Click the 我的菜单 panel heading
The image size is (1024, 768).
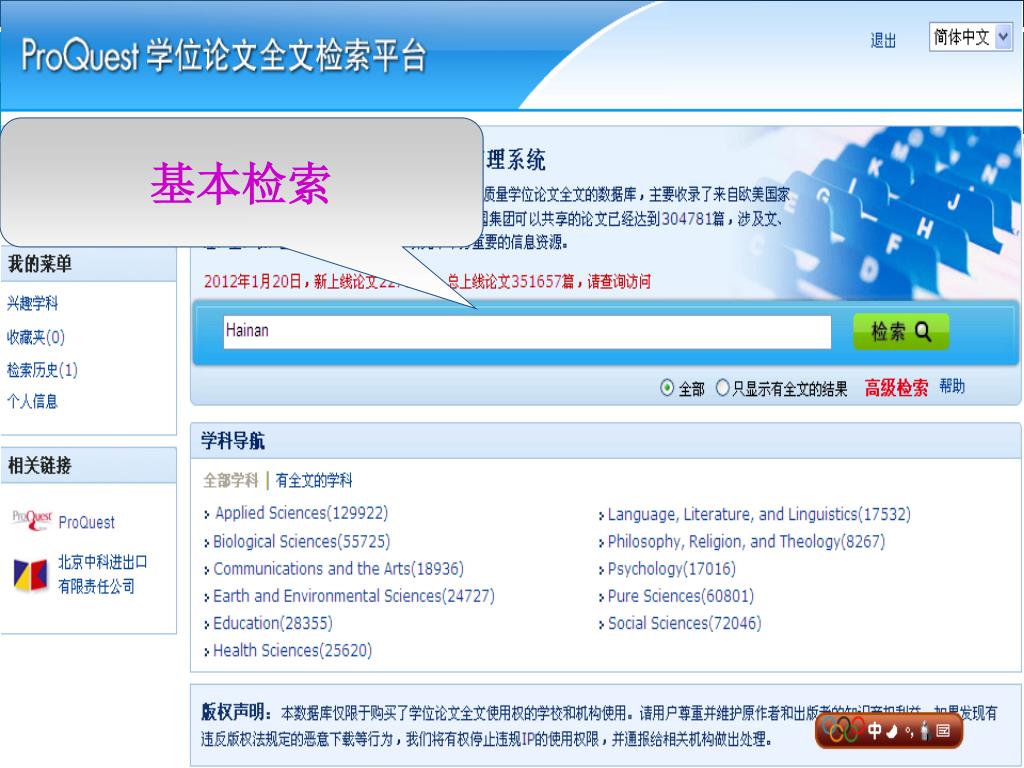coord(39,264)
